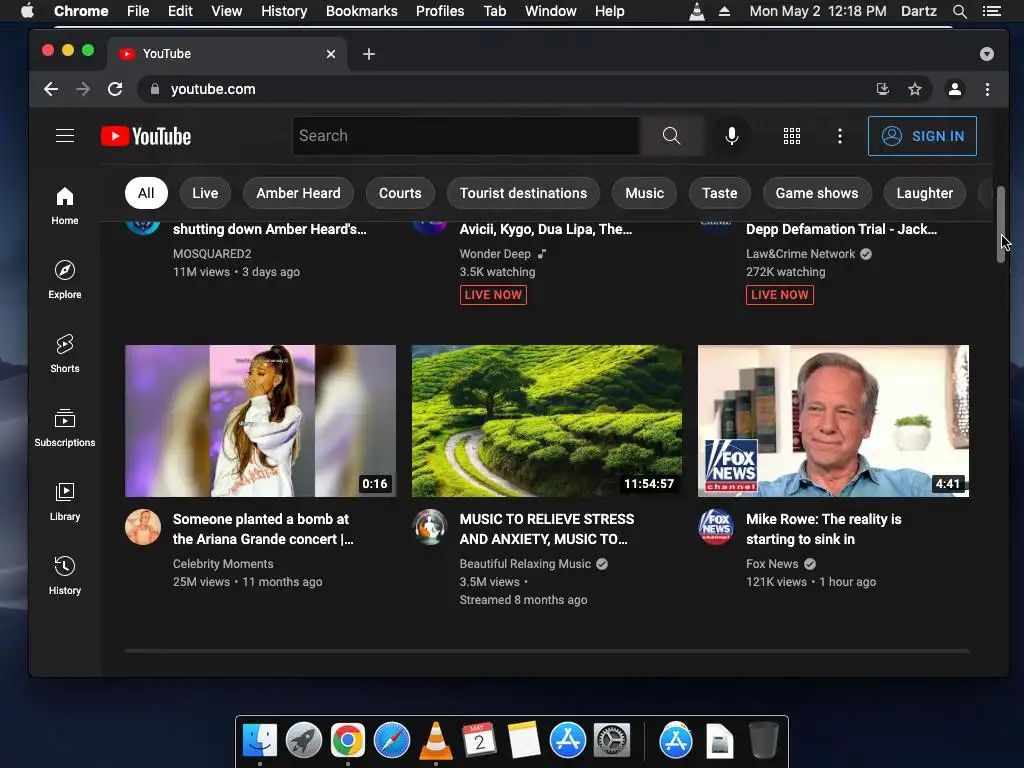This screenshot has height=768, width=1024.
Task: Open History in the sidebar
Action: pyautogui.click(x=65, y=575)
